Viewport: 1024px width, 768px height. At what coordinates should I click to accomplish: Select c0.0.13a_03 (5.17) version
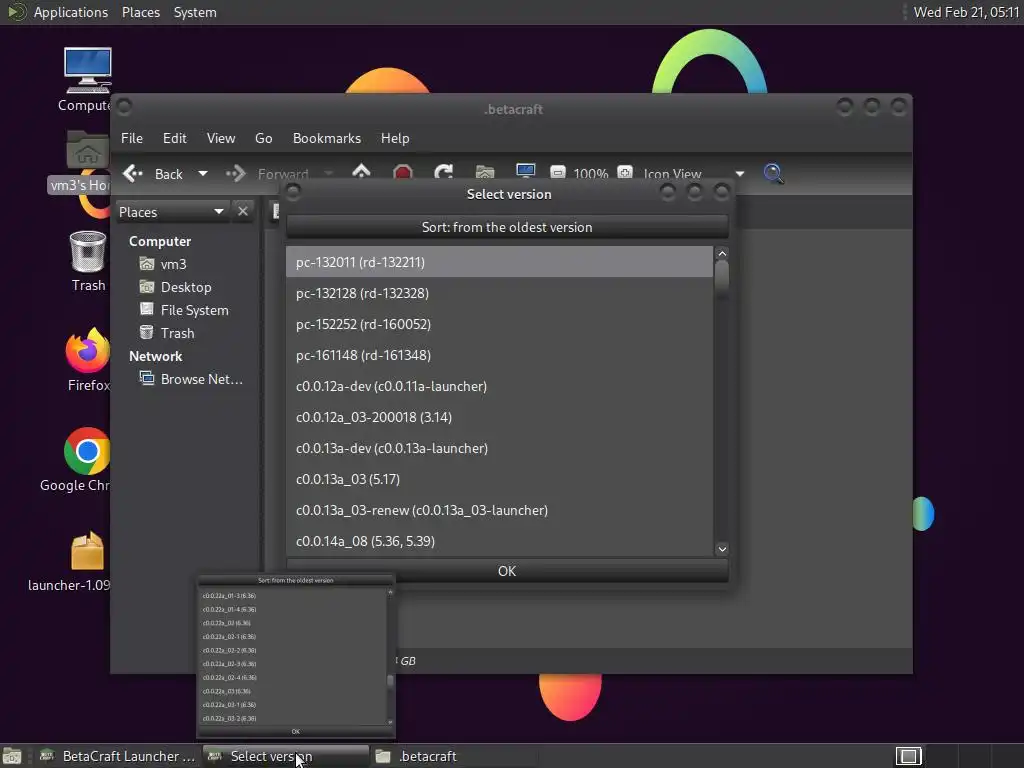(499, 479)
